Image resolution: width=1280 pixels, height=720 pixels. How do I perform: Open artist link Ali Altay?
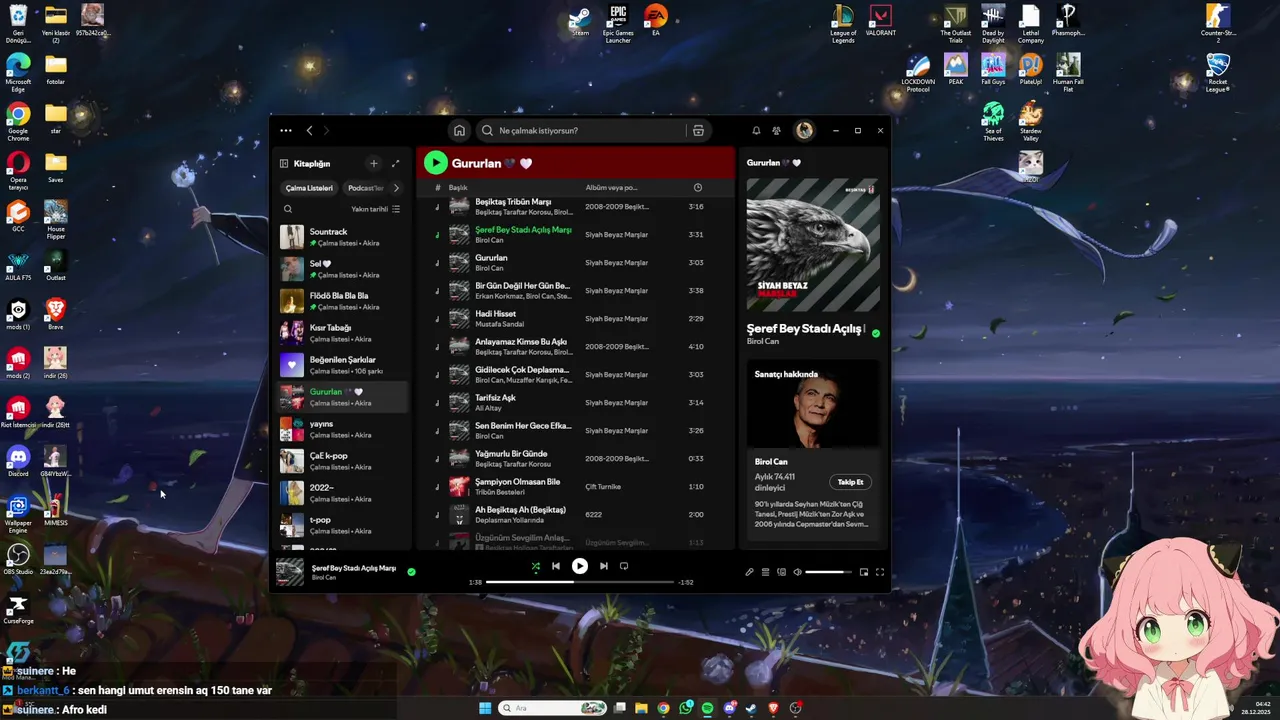pyautogui.click(x=488, y=409)
